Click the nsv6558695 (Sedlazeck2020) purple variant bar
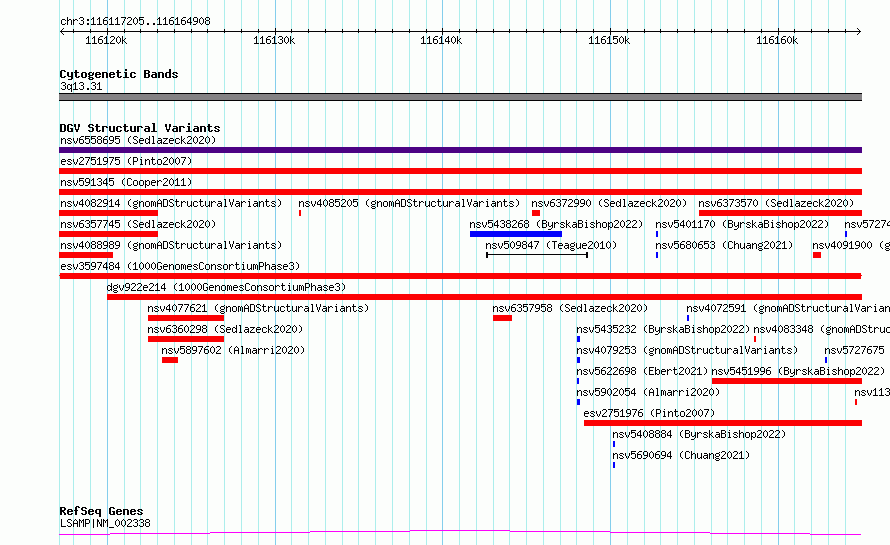Viewport: 890px width, 545px height. [x=460, y=150]
